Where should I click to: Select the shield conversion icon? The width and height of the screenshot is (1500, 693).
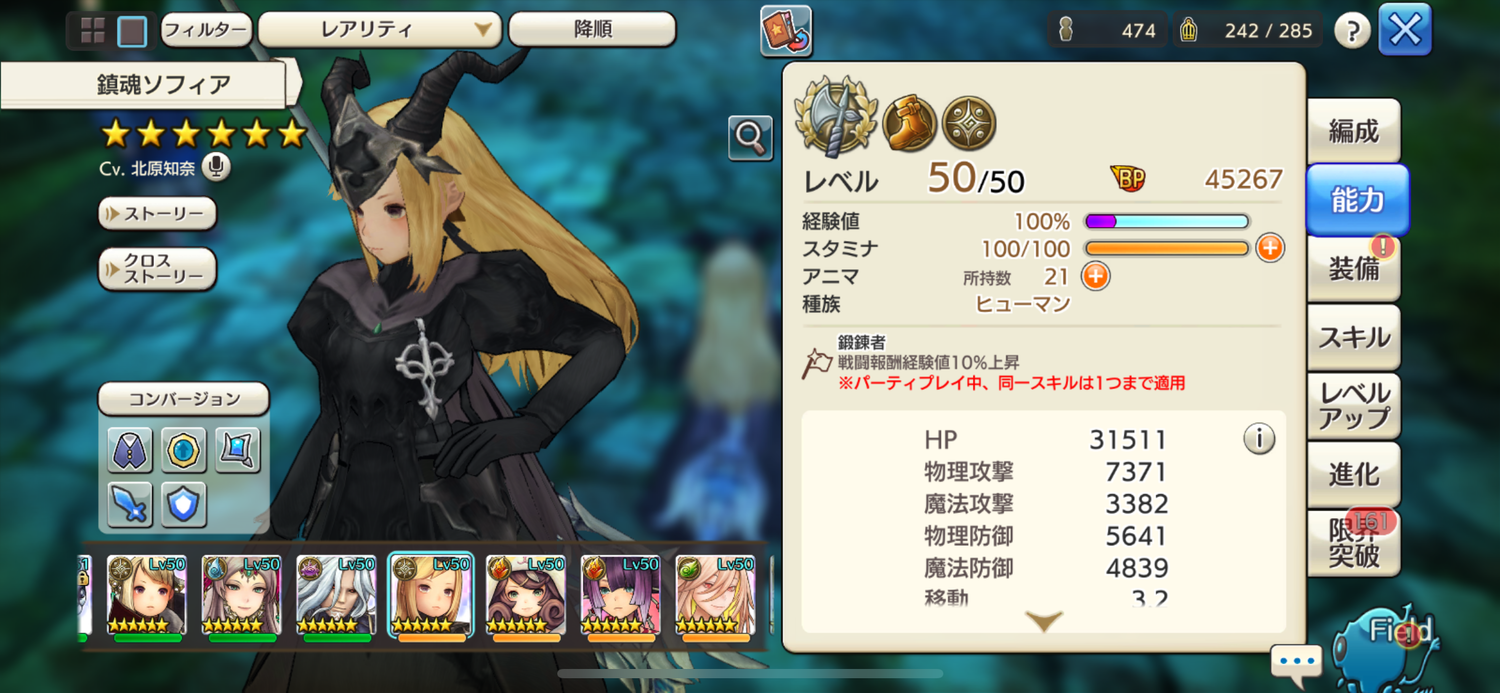pyautogui.click(x=183, y=504)
